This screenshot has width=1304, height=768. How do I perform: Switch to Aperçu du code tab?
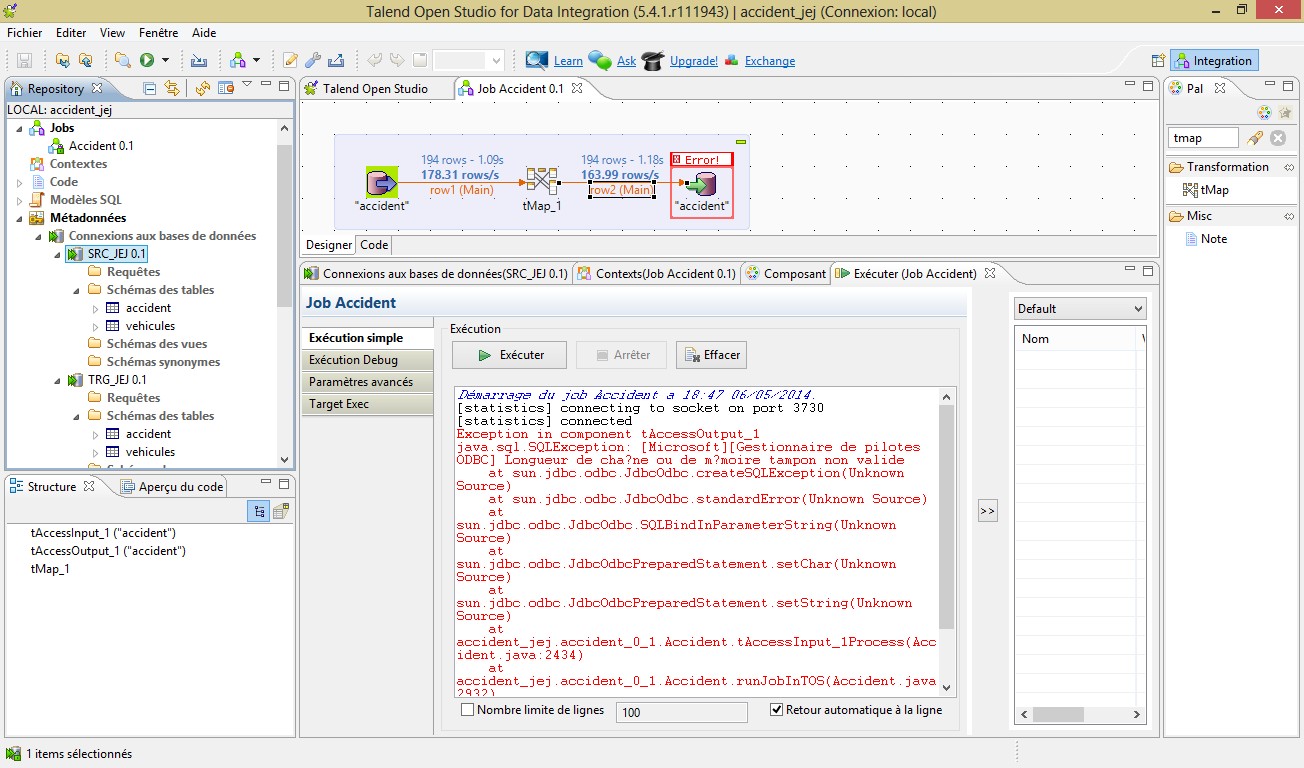172,486
